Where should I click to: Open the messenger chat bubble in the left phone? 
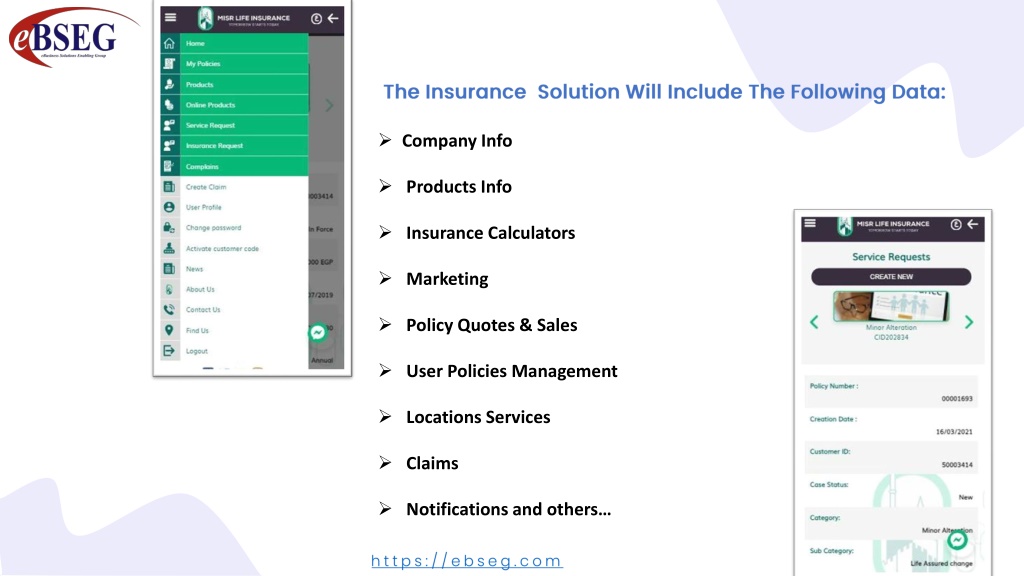tap(318, 333)
